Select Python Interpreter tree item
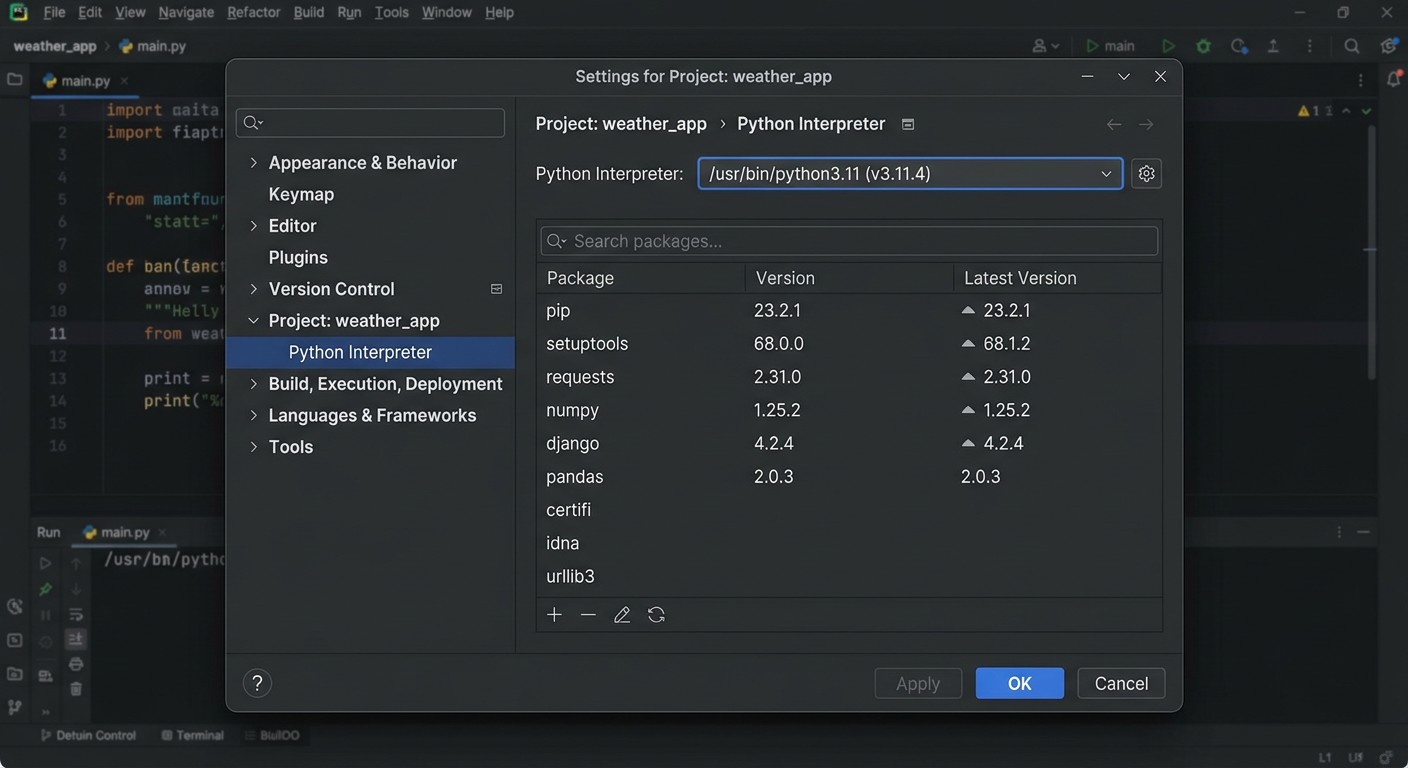The image size is (1408, 768). coord(370,352)
